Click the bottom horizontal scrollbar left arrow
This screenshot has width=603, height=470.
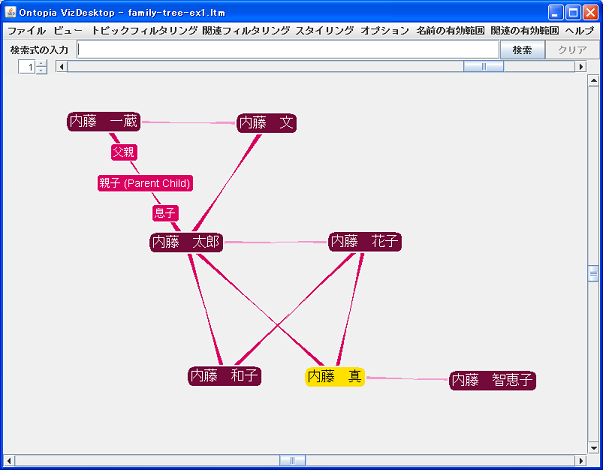[x=9, y=460]
